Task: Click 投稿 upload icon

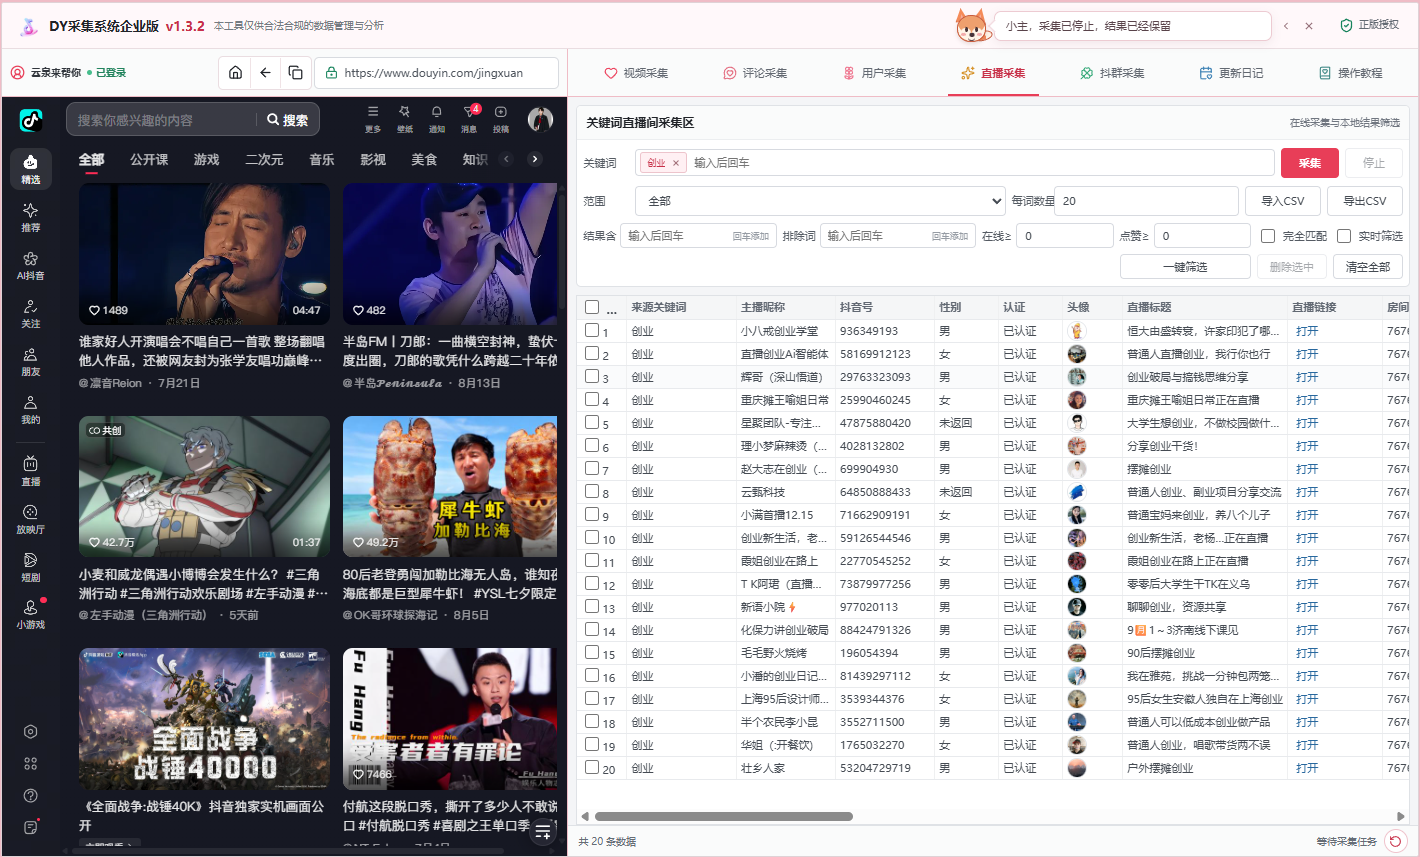Action: [x=501, y=118]
